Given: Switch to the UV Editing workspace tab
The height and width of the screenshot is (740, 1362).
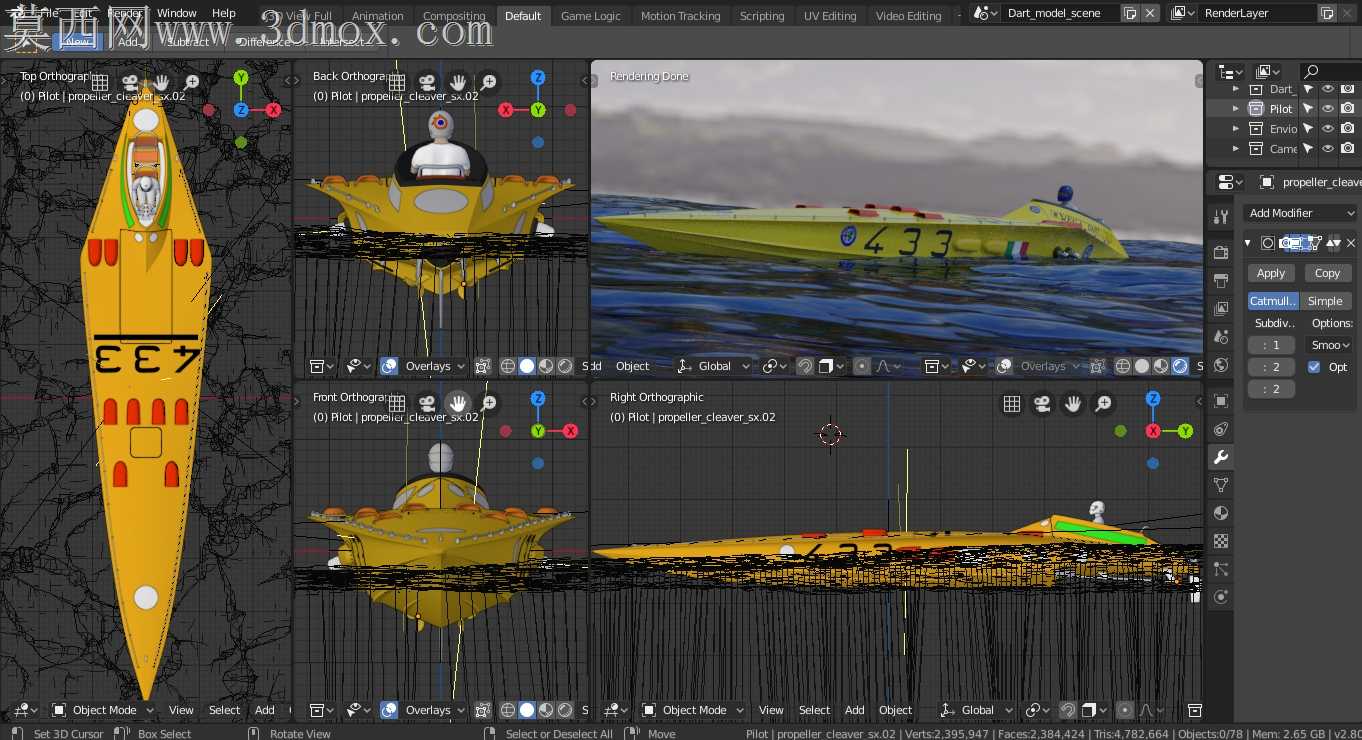Looking at the screenshot, I should coord(830,16).
